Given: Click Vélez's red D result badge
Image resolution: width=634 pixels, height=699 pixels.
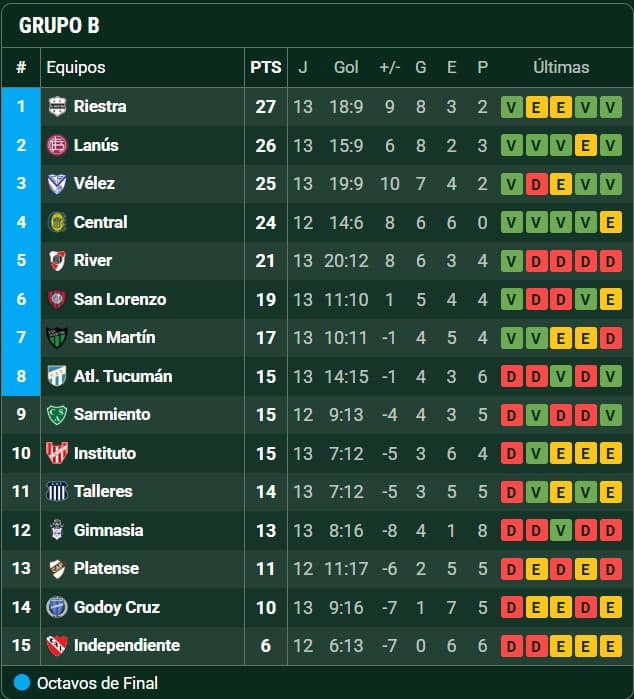Looking at the screenshot, I should tap(536, 184).
